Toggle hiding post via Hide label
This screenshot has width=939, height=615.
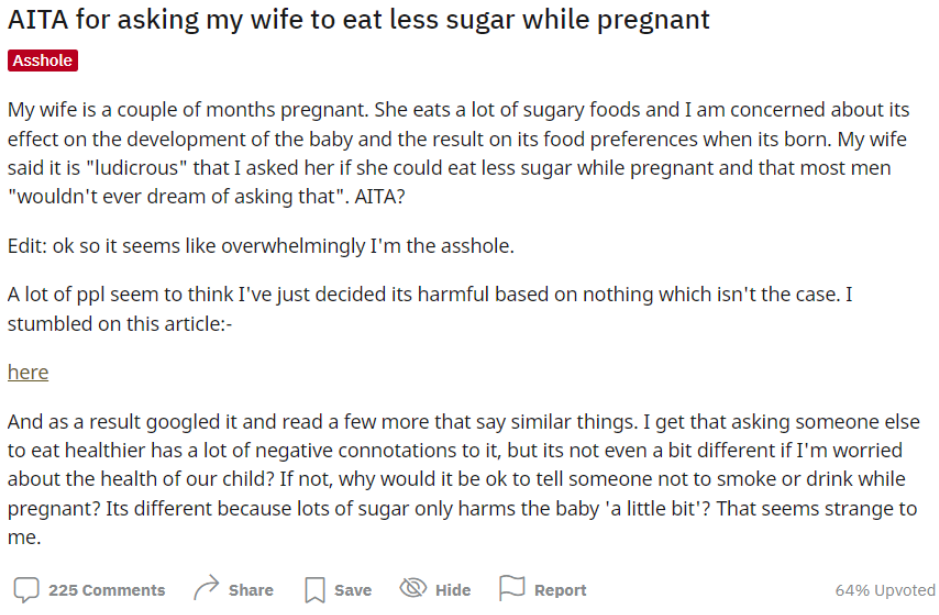tap(453, 590)
